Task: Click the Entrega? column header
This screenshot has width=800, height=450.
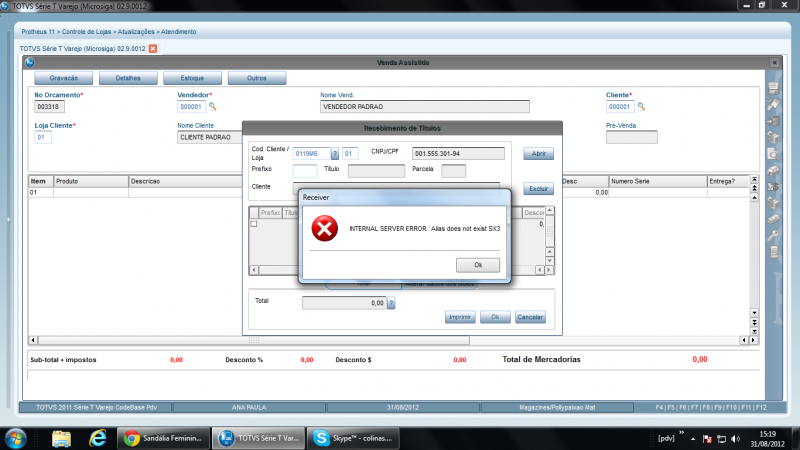Action: click(728, 181)
